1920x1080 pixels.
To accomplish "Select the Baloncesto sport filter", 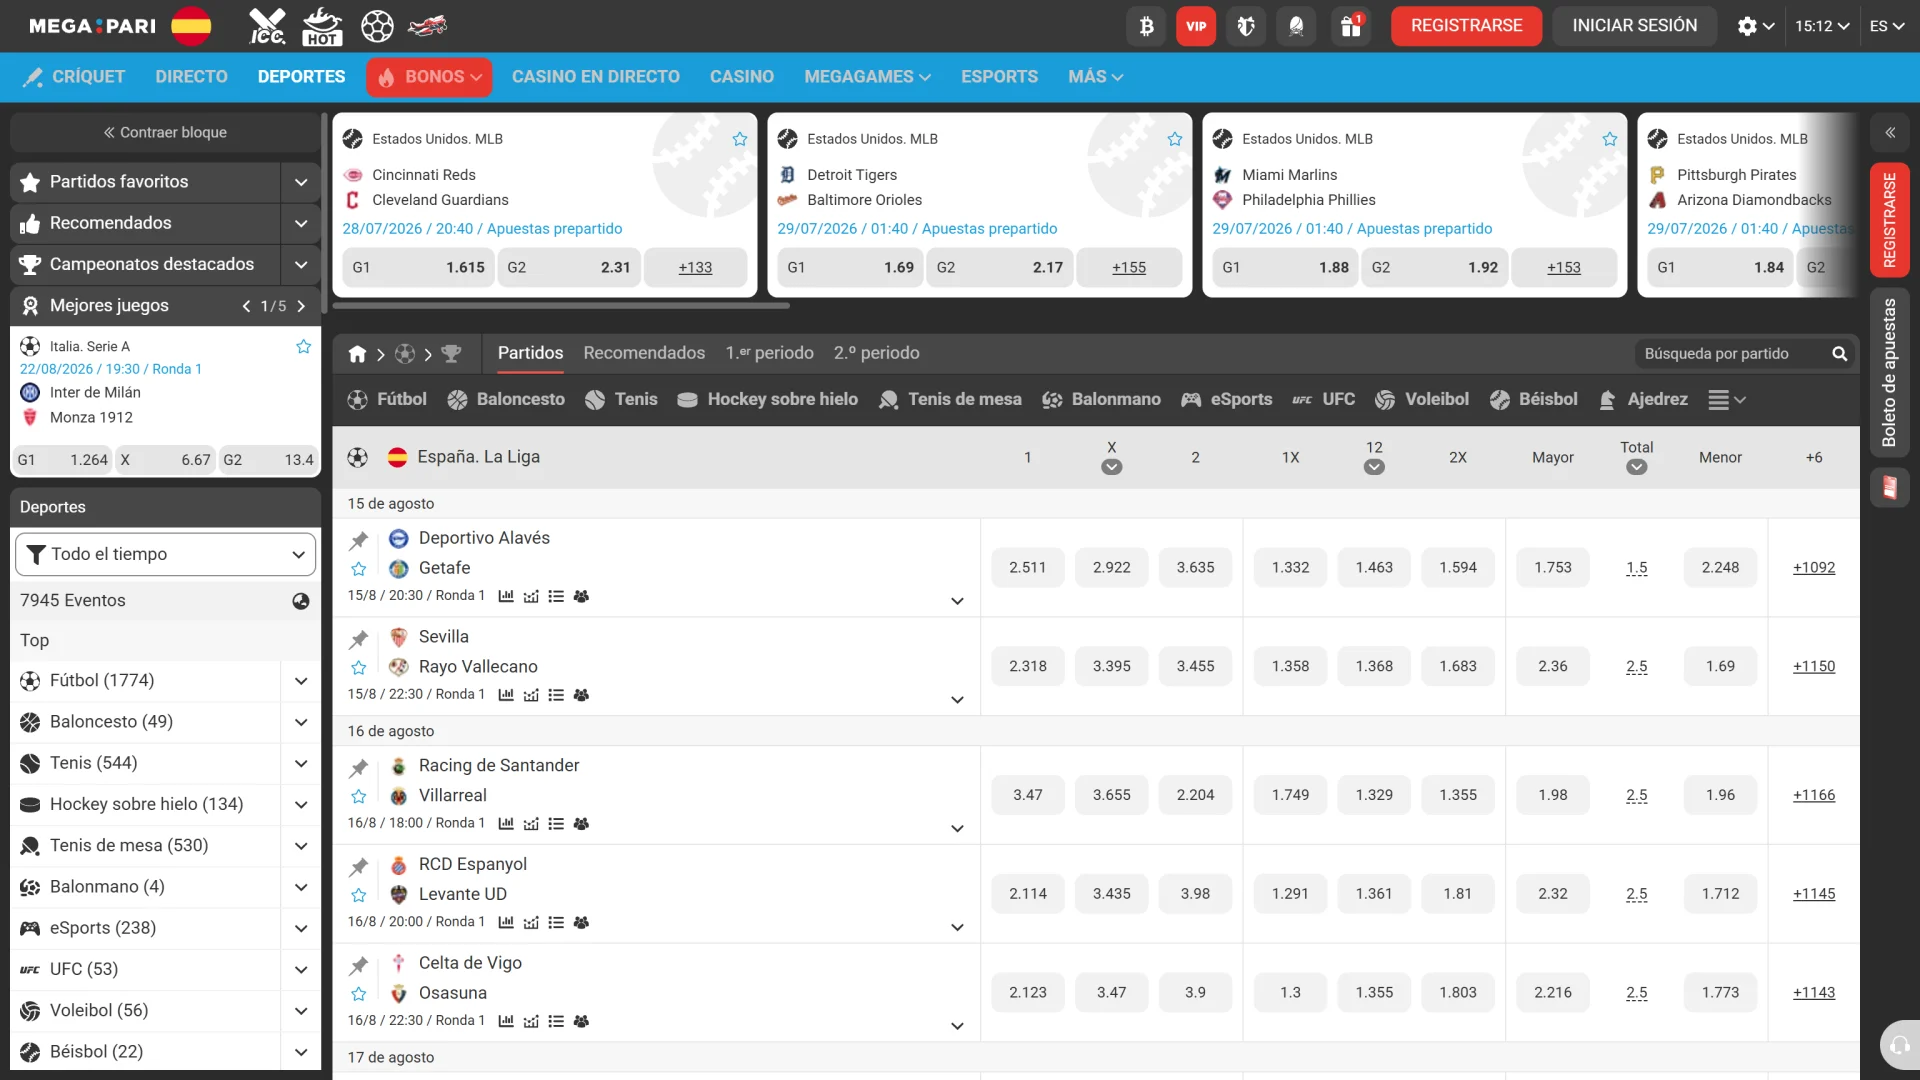I will pos(506,400).
